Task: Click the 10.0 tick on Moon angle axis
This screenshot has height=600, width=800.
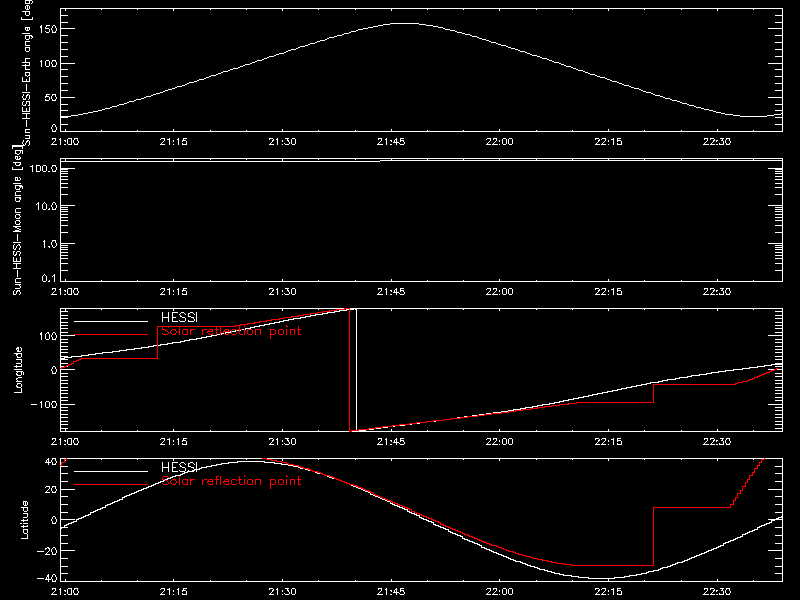Action: [x=46, y=206]
